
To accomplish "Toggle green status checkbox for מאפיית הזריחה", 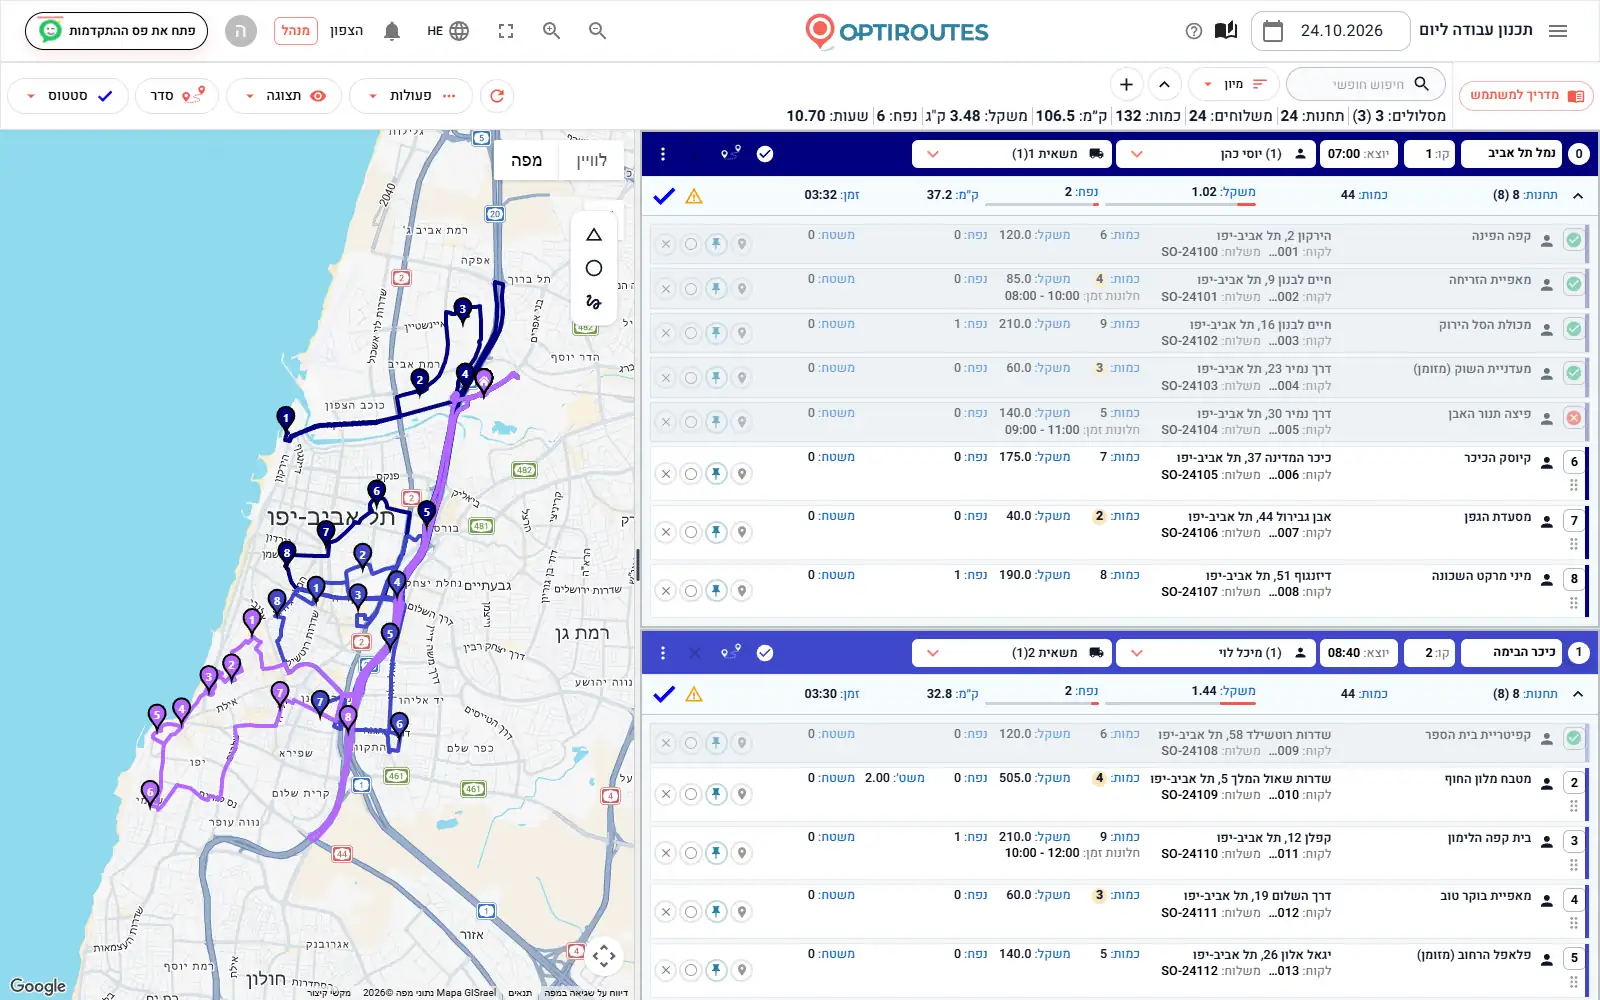I will 1574,284.
